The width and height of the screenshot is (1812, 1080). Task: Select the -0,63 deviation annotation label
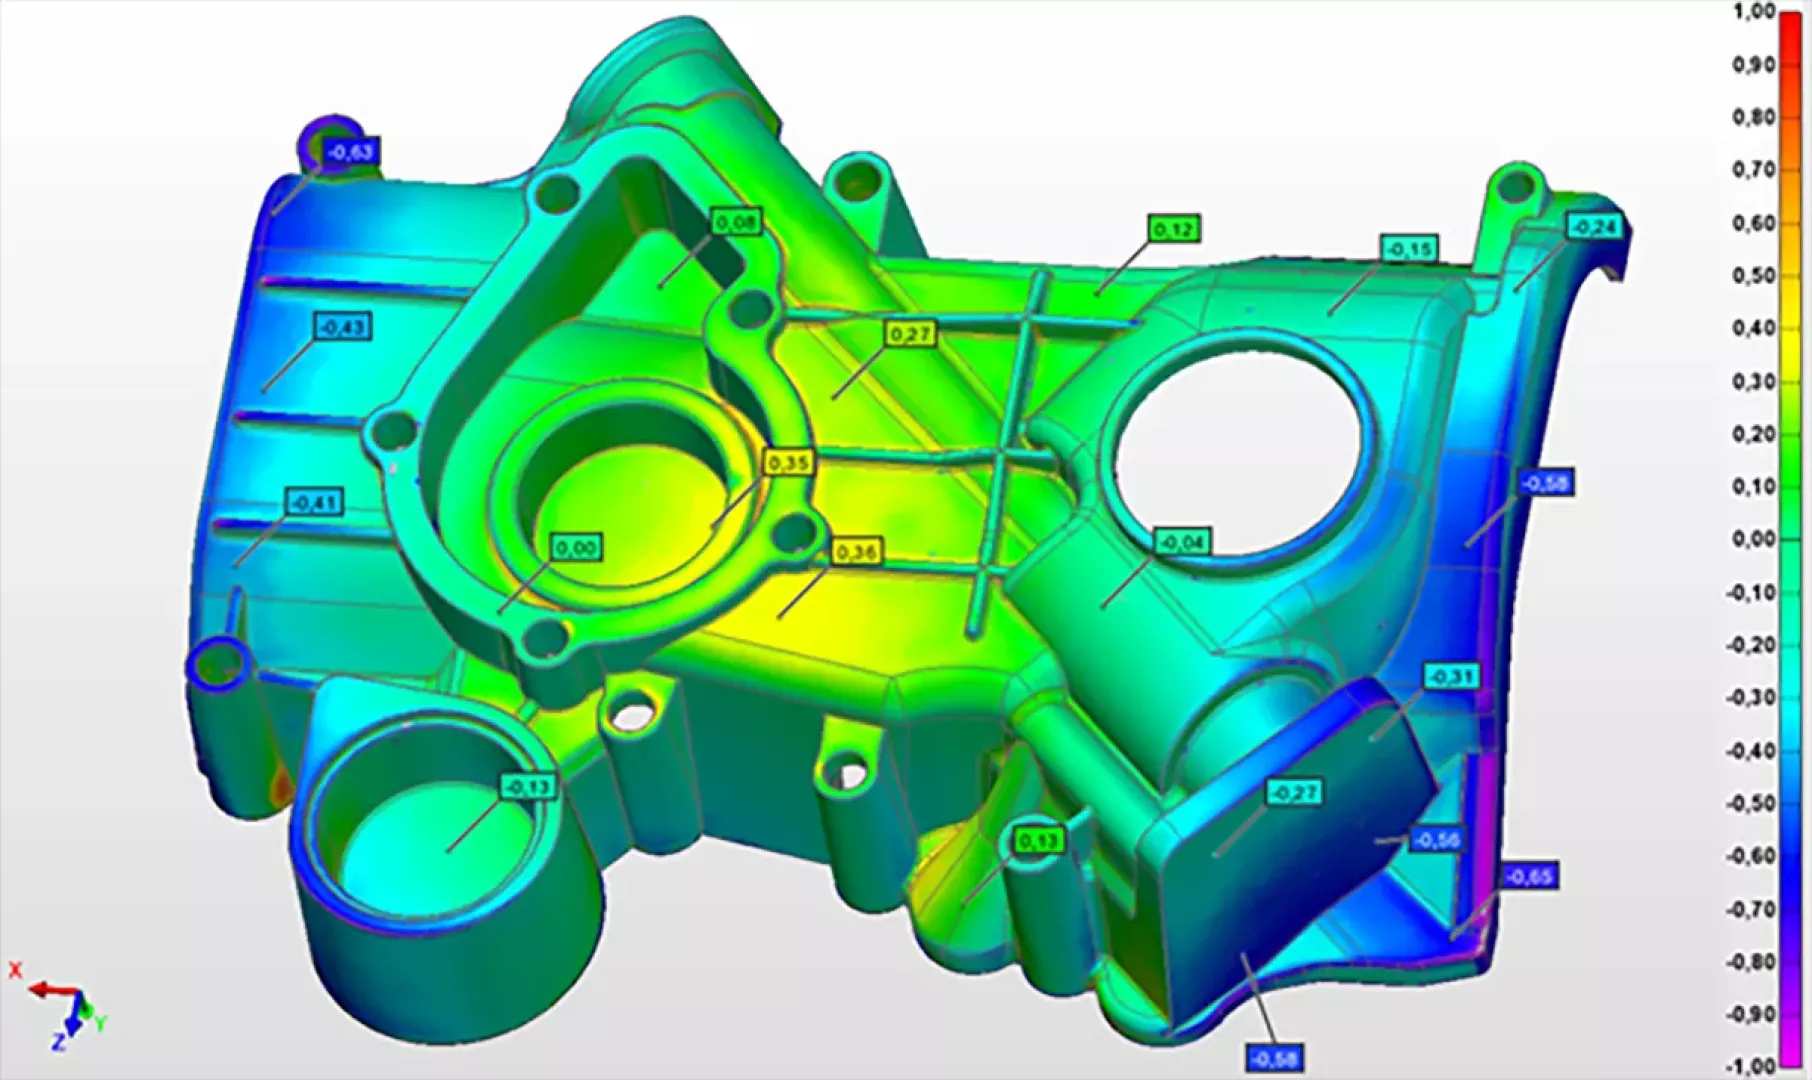pyautogui.click(x=350, y=152)
